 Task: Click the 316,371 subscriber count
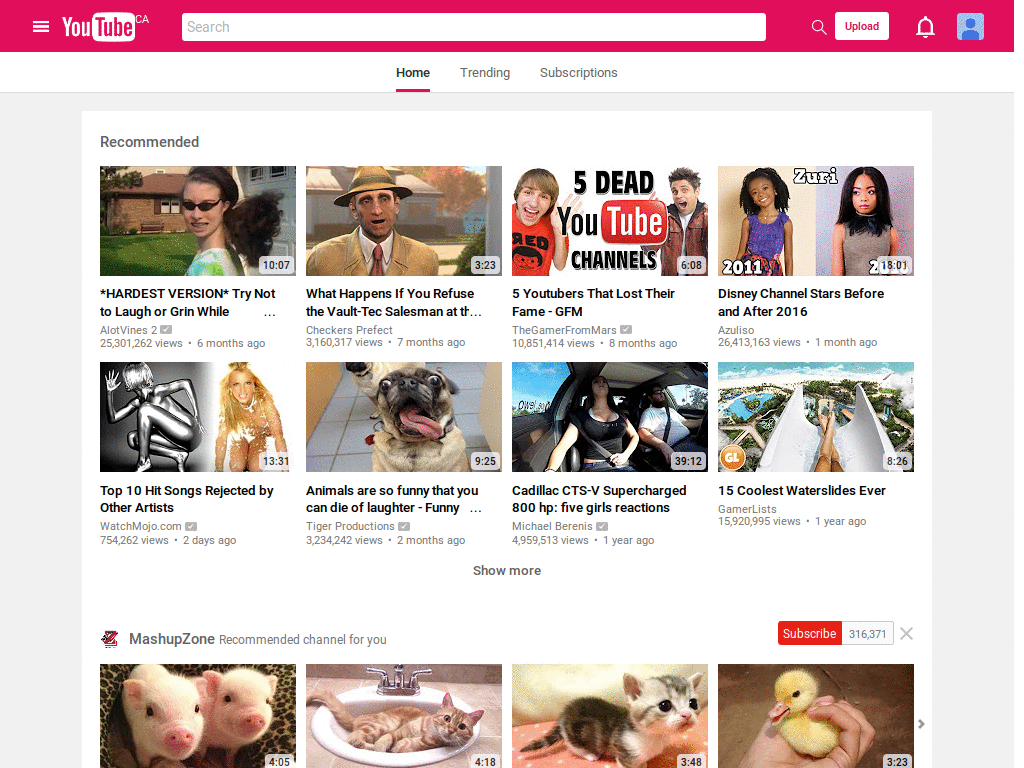[x=867, y=633]
